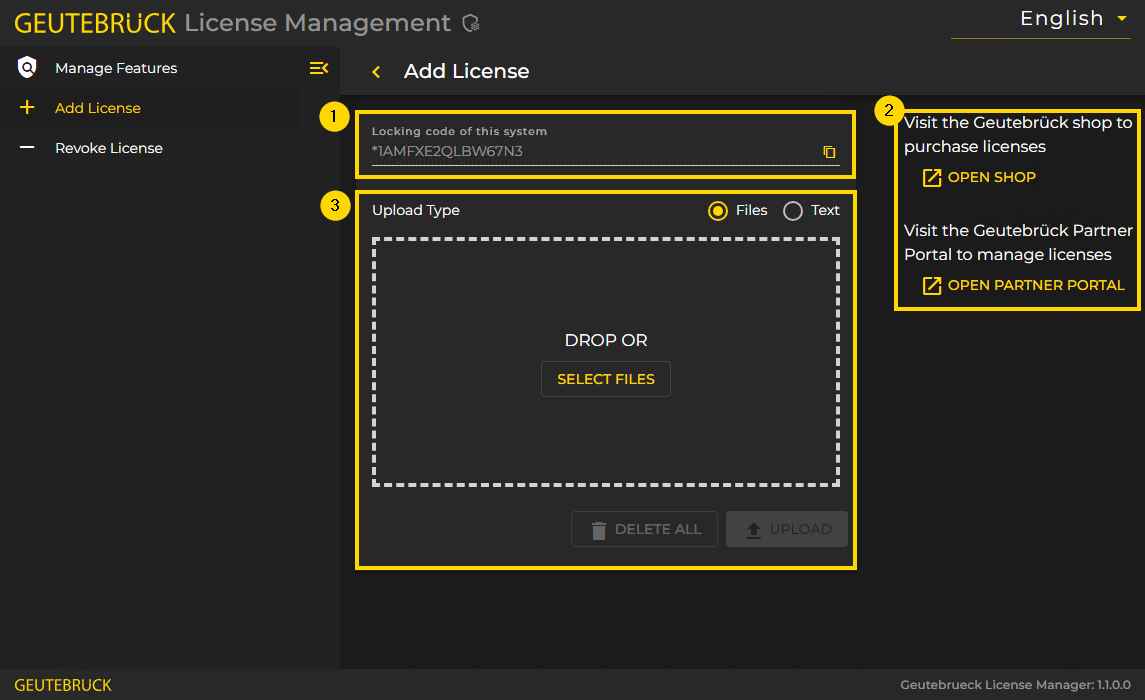The width and height of the screenshot is (1145, 700).
Task: Click the Upload Type label
Action: [x=416, y=210]
